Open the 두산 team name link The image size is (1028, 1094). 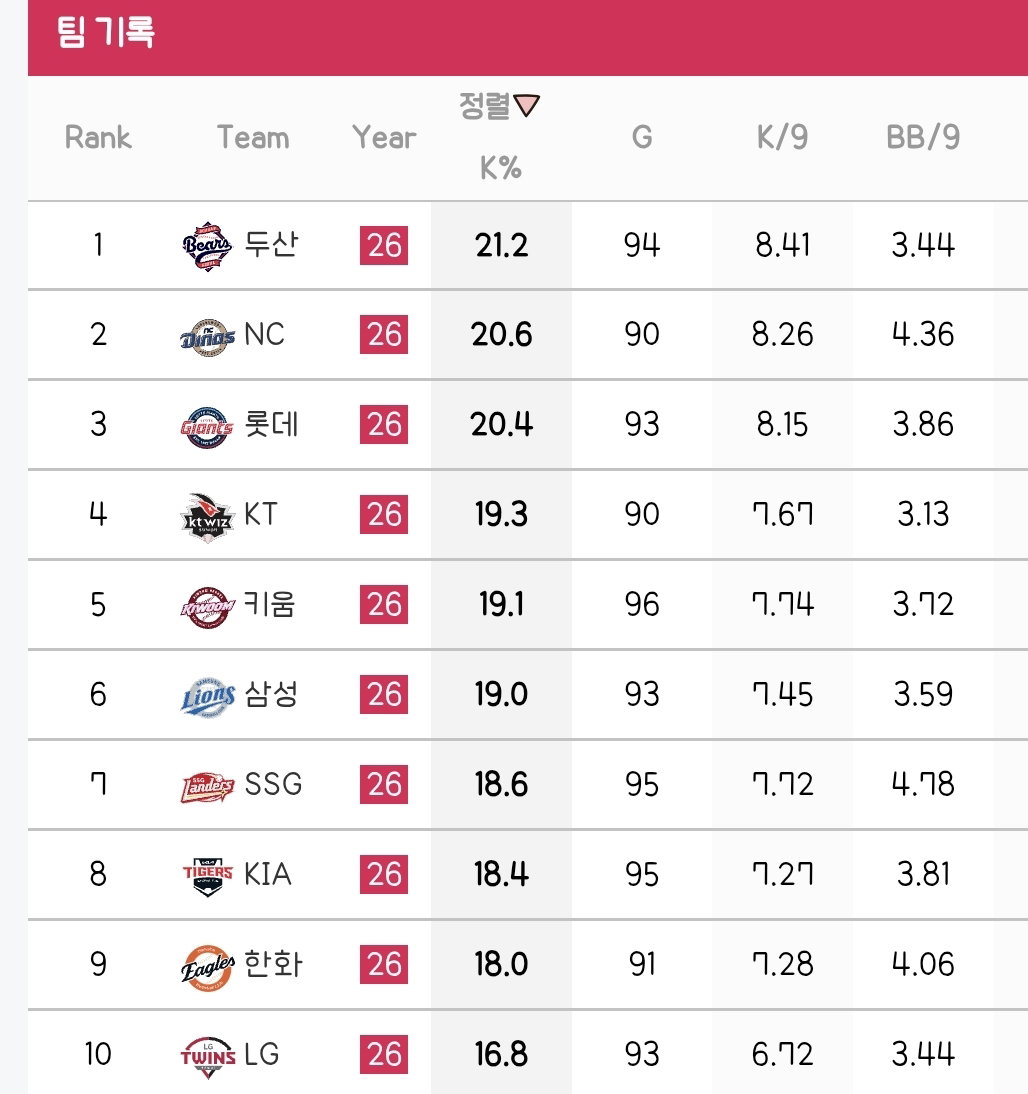(271, 244)
